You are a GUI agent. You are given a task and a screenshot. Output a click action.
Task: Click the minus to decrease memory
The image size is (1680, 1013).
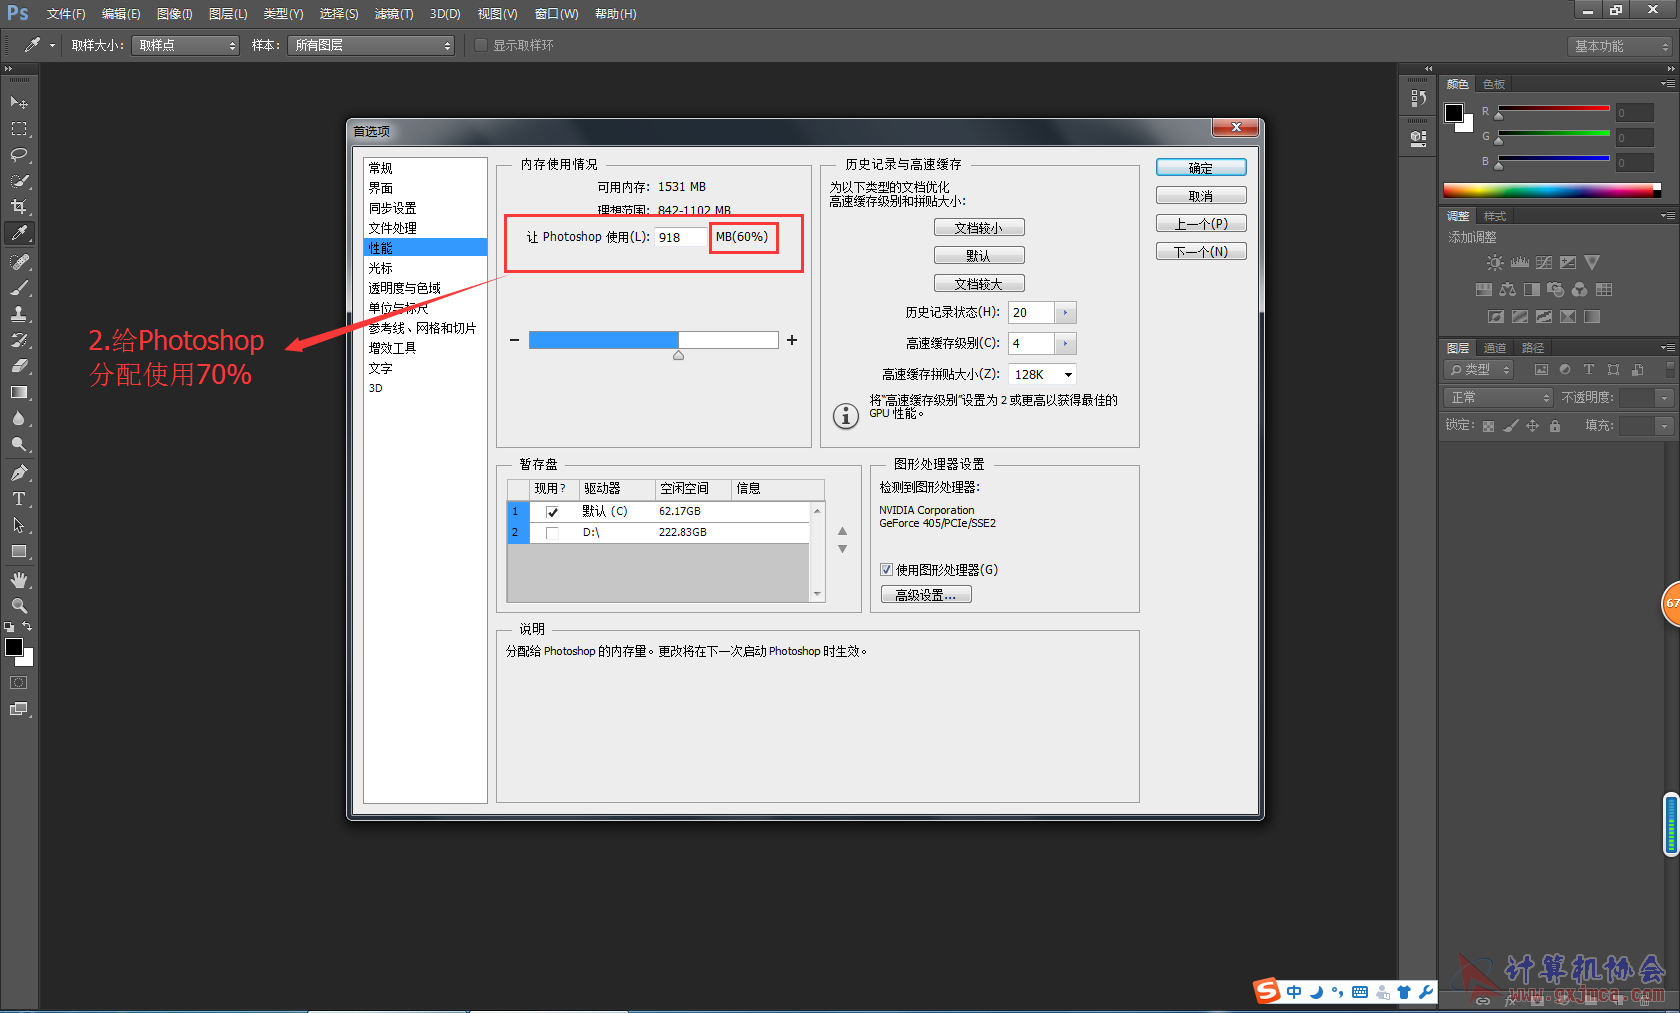click(514, 340)
